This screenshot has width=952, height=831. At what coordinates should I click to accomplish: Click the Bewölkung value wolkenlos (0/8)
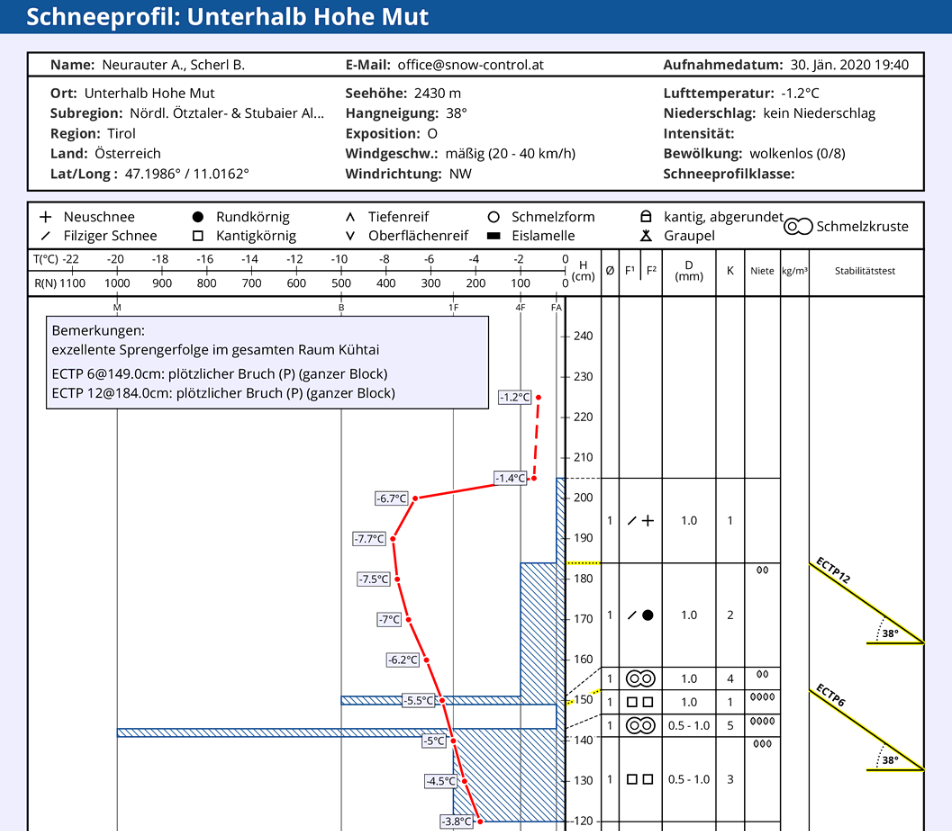coord(797,154)
